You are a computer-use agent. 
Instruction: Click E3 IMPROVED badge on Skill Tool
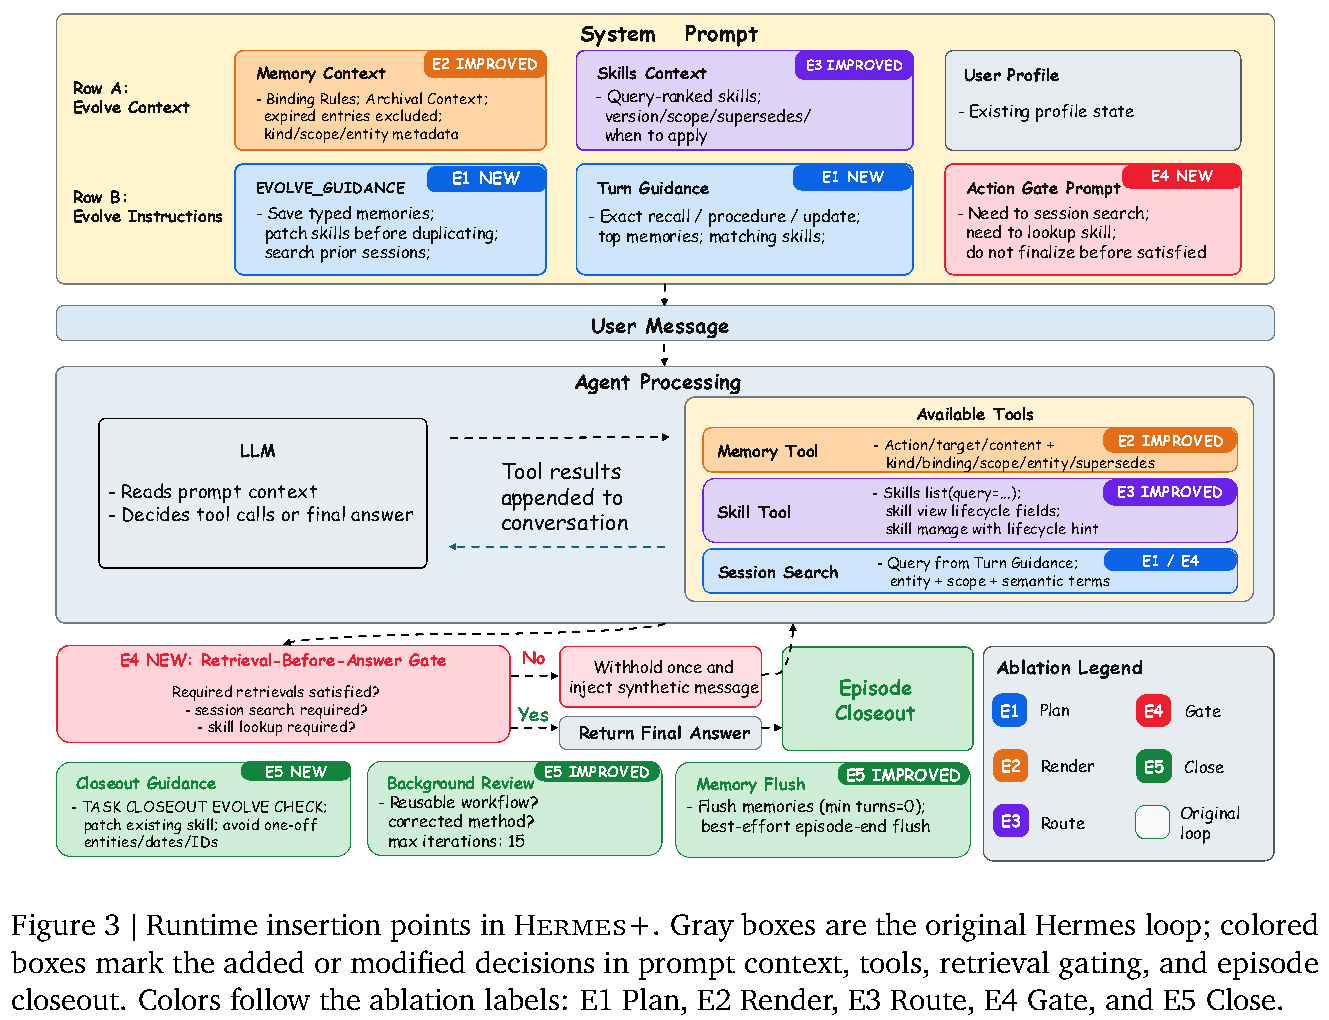click(x=1170, y=492)
